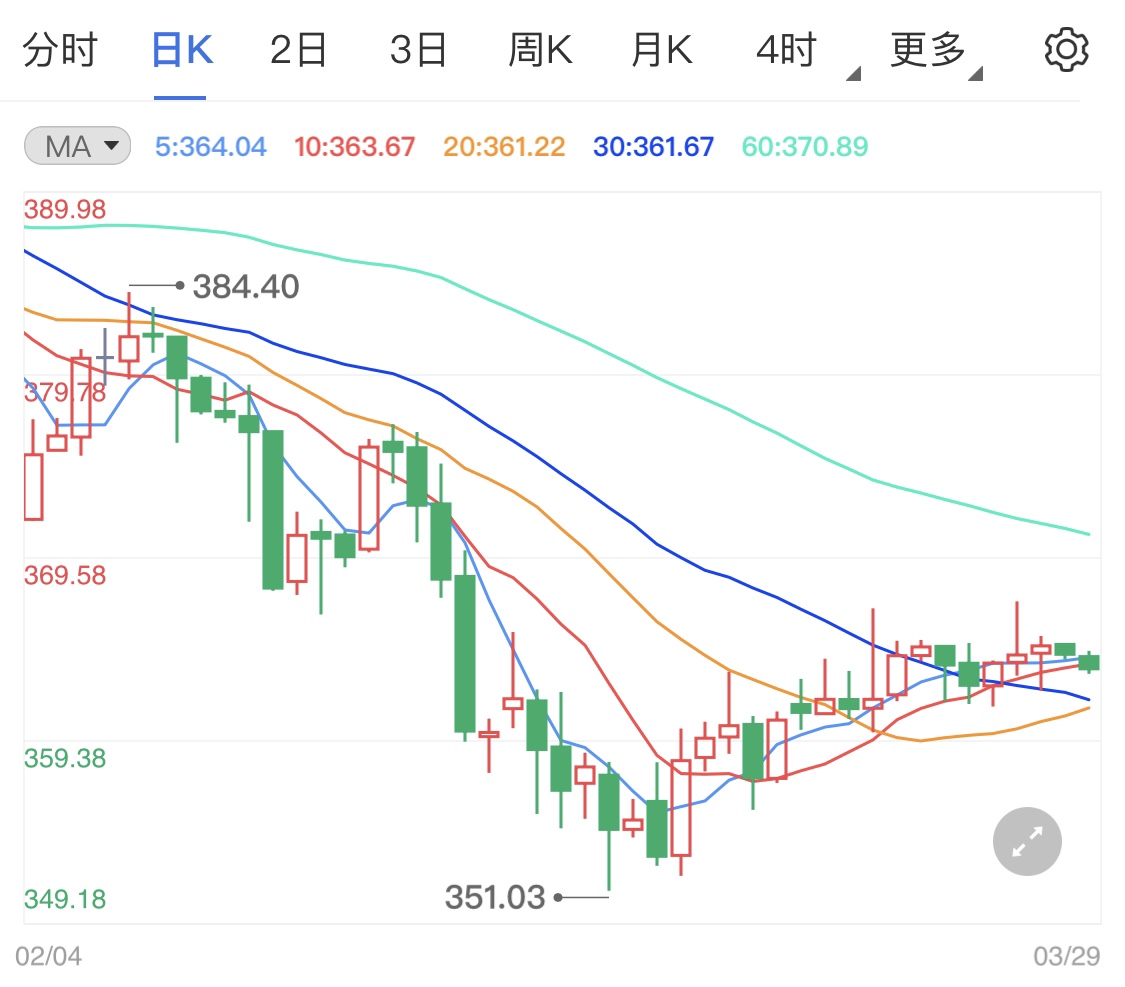Click the 369.58 price gridline label
The height and width of the screenshot is (987, 1125).
(x=62, y=575)
